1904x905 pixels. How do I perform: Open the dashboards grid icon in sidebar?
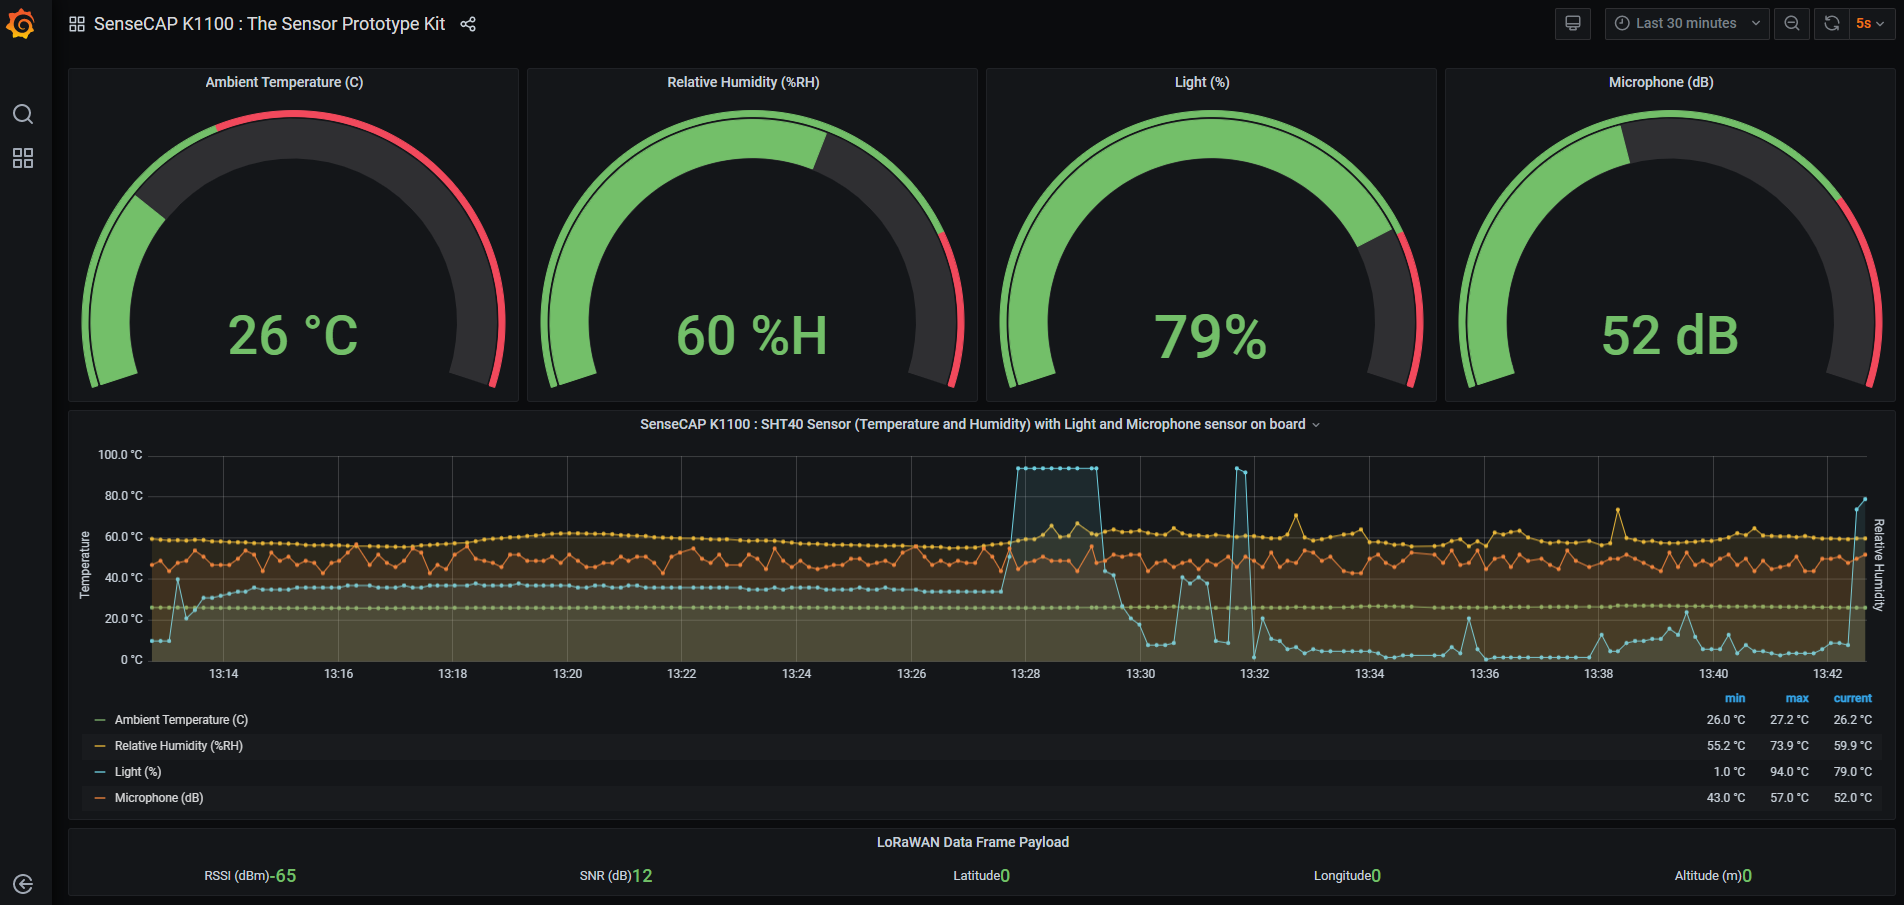[x=23, y=158]
